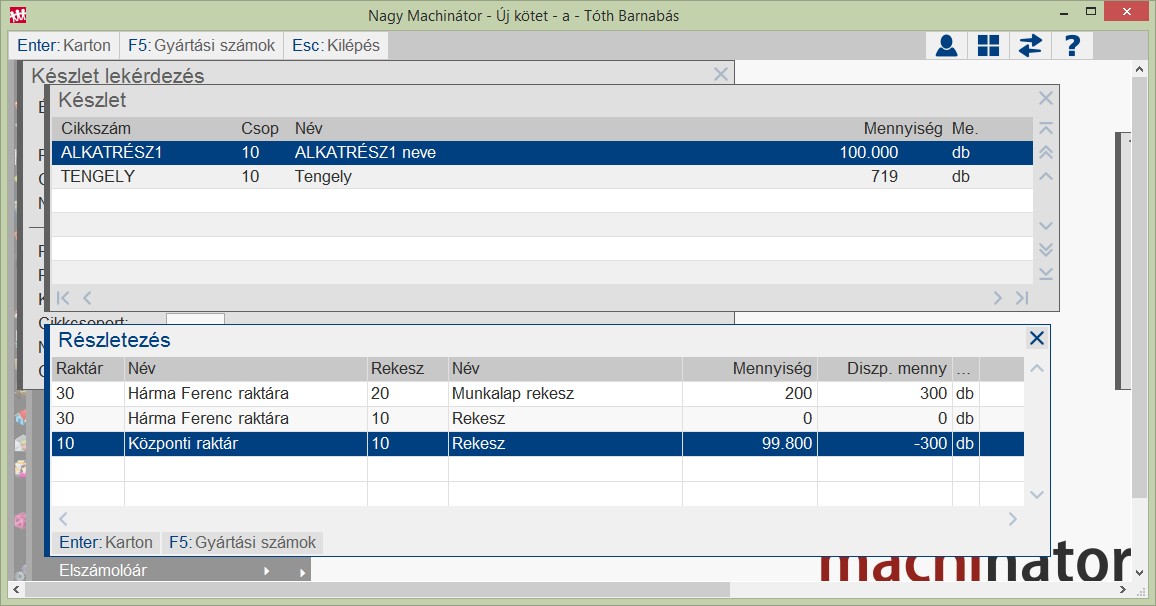Page down with double chevron in Készlet
This screenshot has width=1156, height=606.
pos(1045,250)
